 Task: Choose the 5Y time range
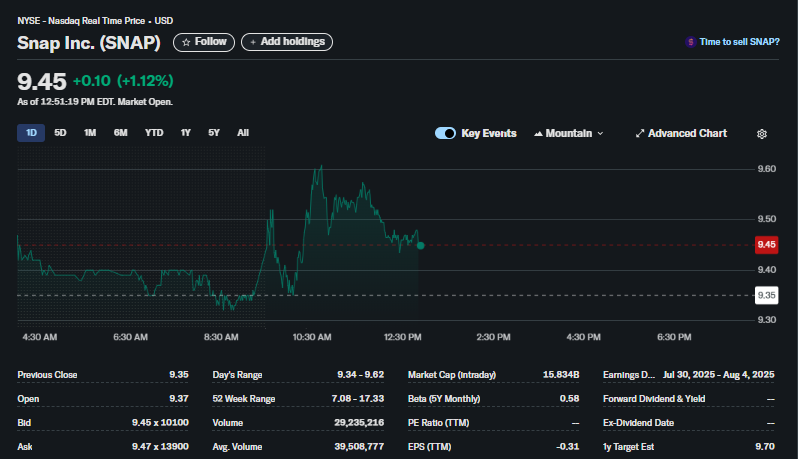[x=214, y=133]
